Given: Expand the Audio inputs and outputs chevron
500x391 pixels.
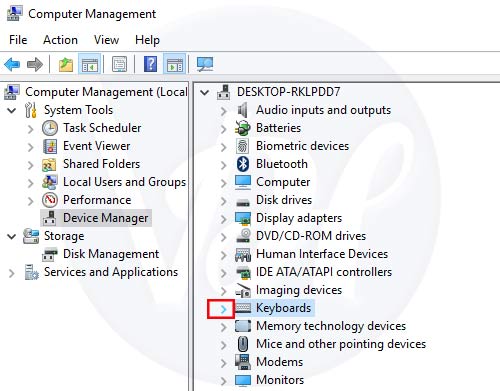Looking at the screenshot, I should (x=224, y=111).
